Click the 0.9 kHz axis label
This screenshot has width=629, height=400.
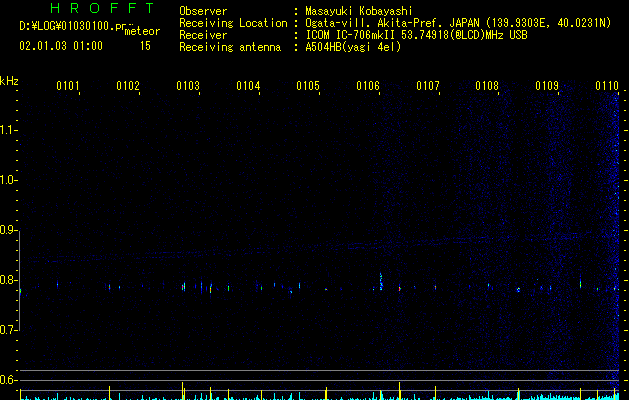point(8,230)
